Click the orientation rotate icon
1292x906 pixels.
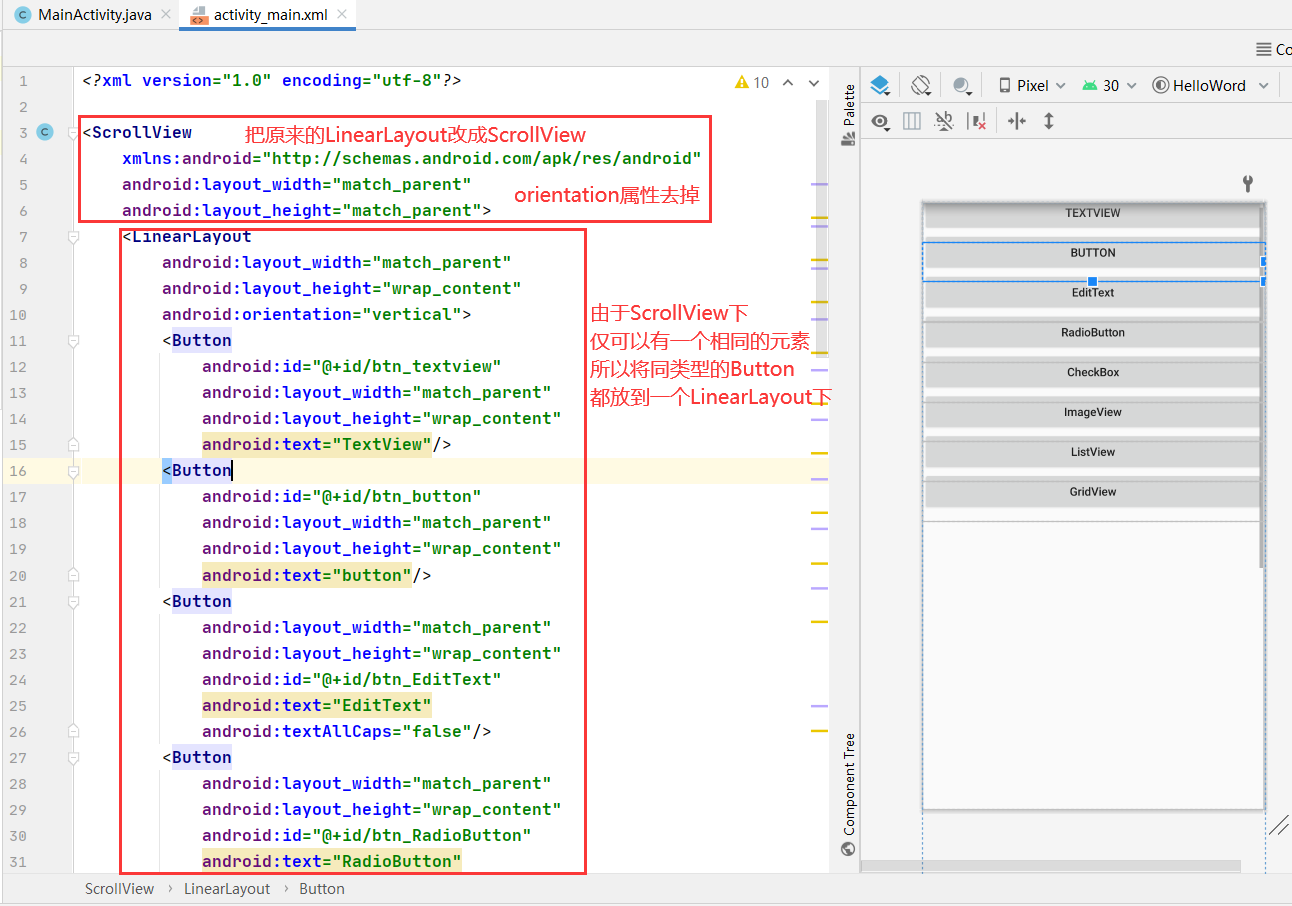tap(922, 85)
